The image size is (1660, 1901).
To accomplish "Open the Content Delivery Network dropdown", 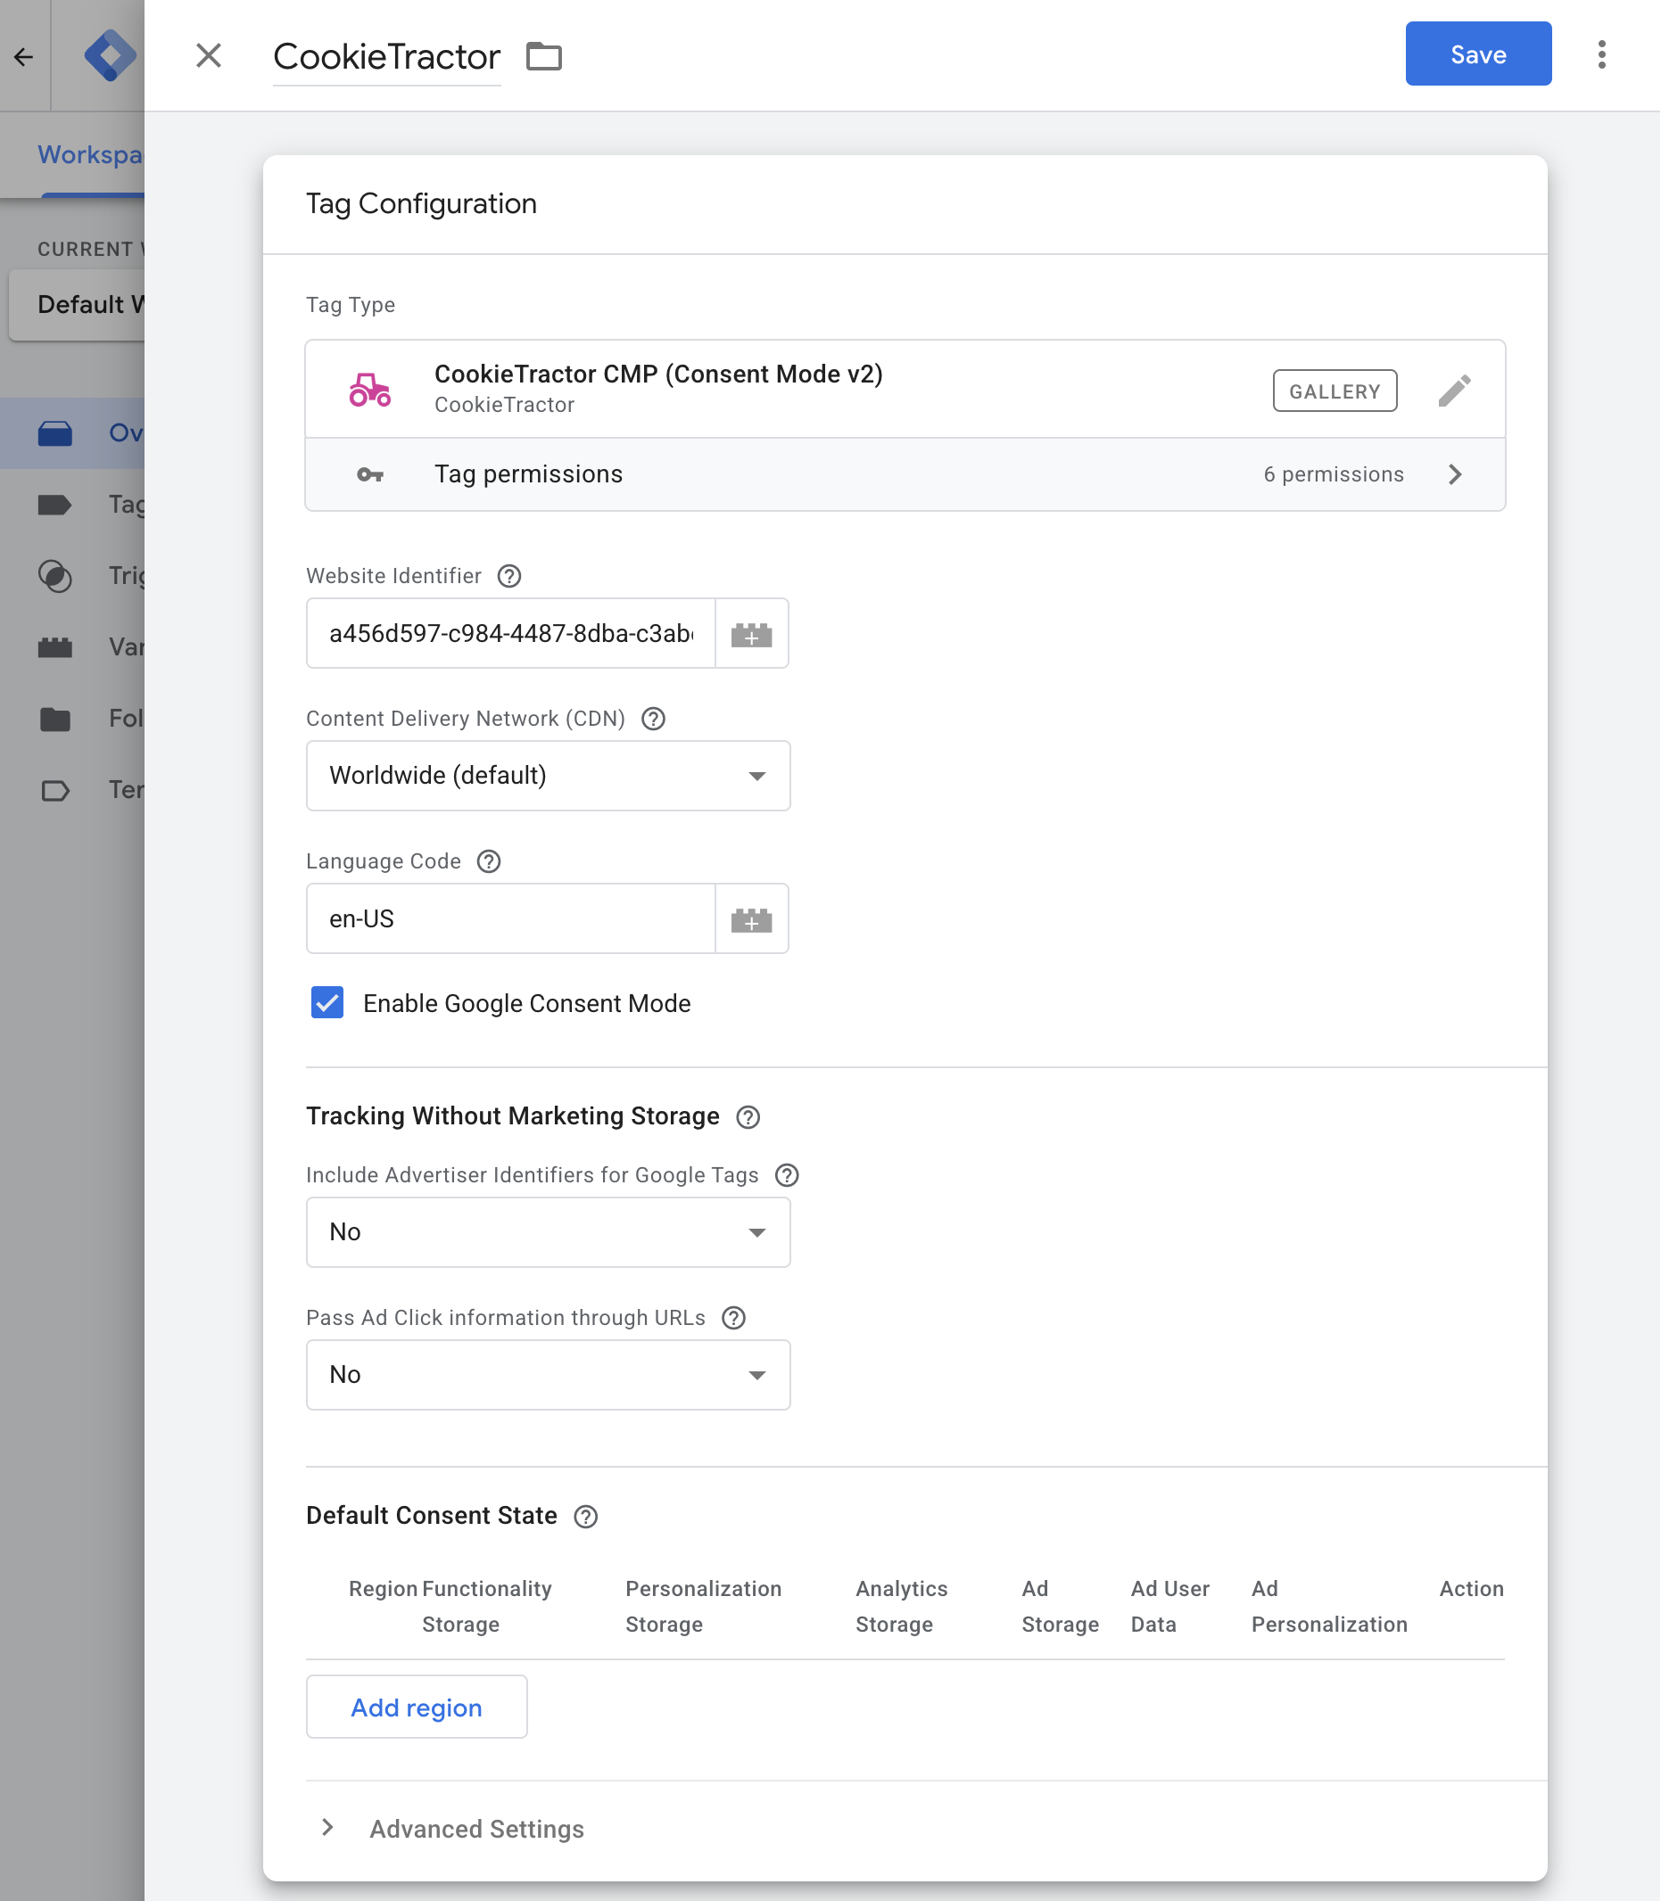I will point(548,776).
